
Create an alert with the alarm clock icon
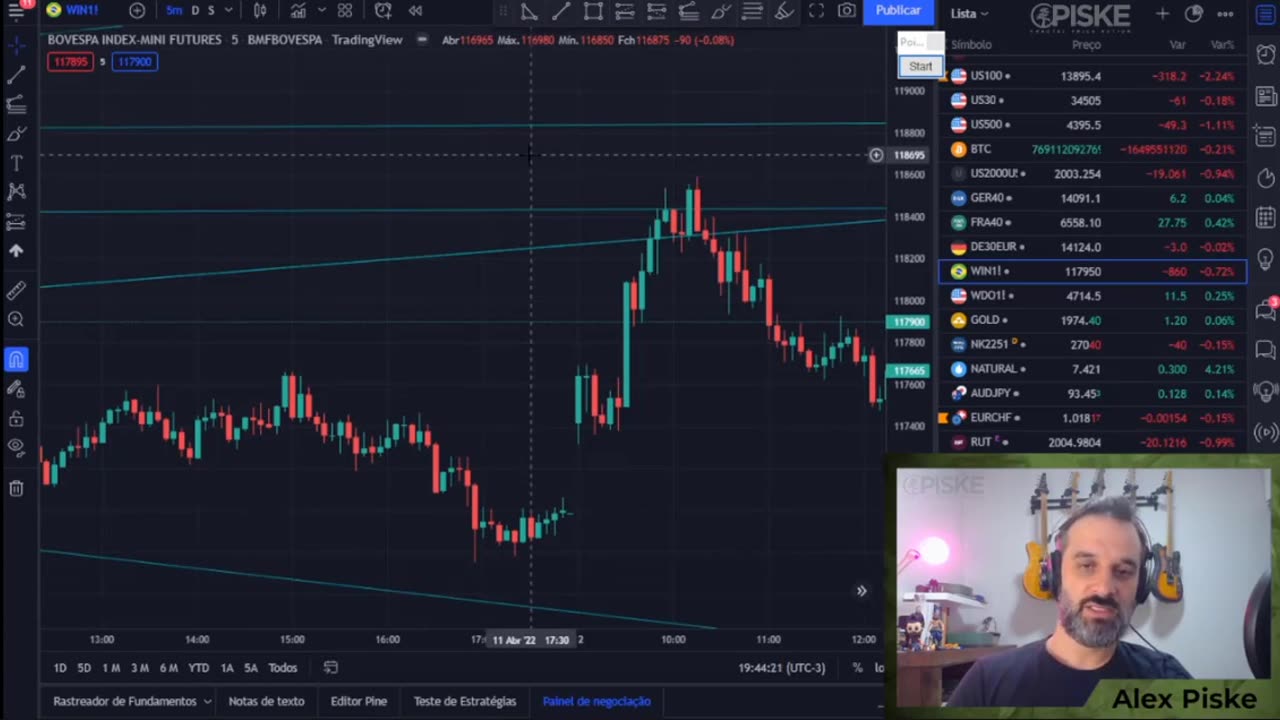[383, 11]
